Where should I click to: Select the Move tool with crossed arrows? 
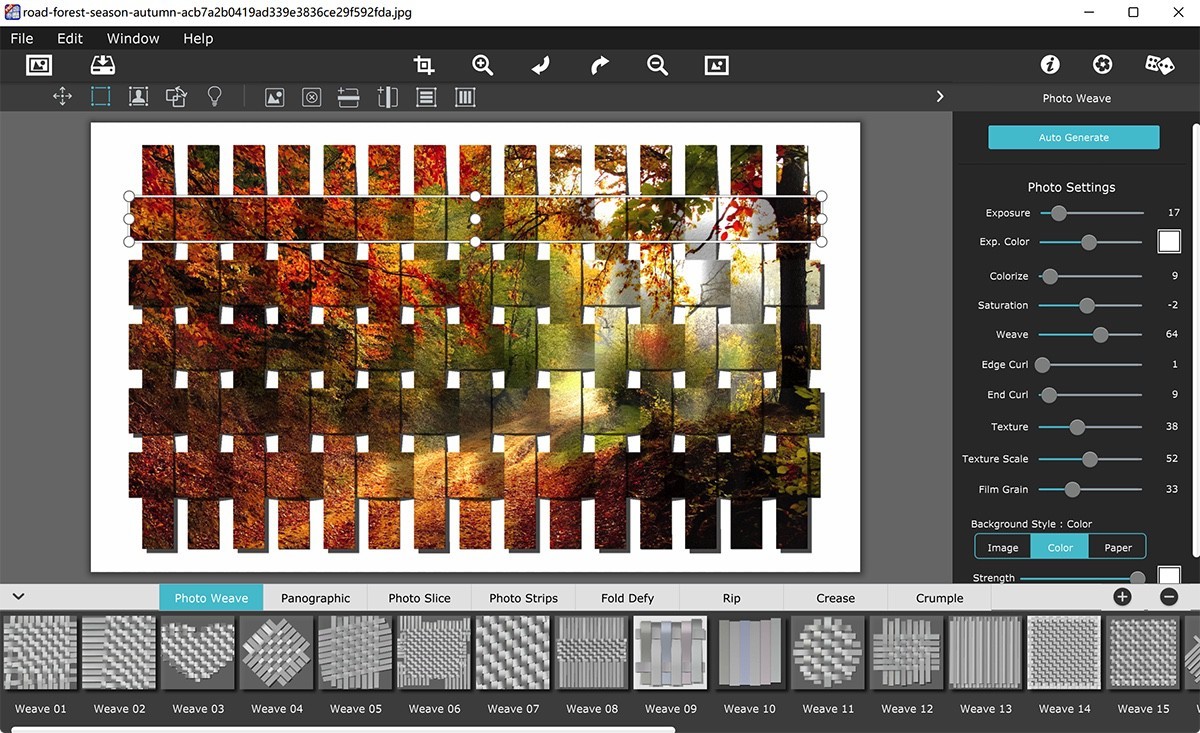pyautogui.click(x=62, y=96)
